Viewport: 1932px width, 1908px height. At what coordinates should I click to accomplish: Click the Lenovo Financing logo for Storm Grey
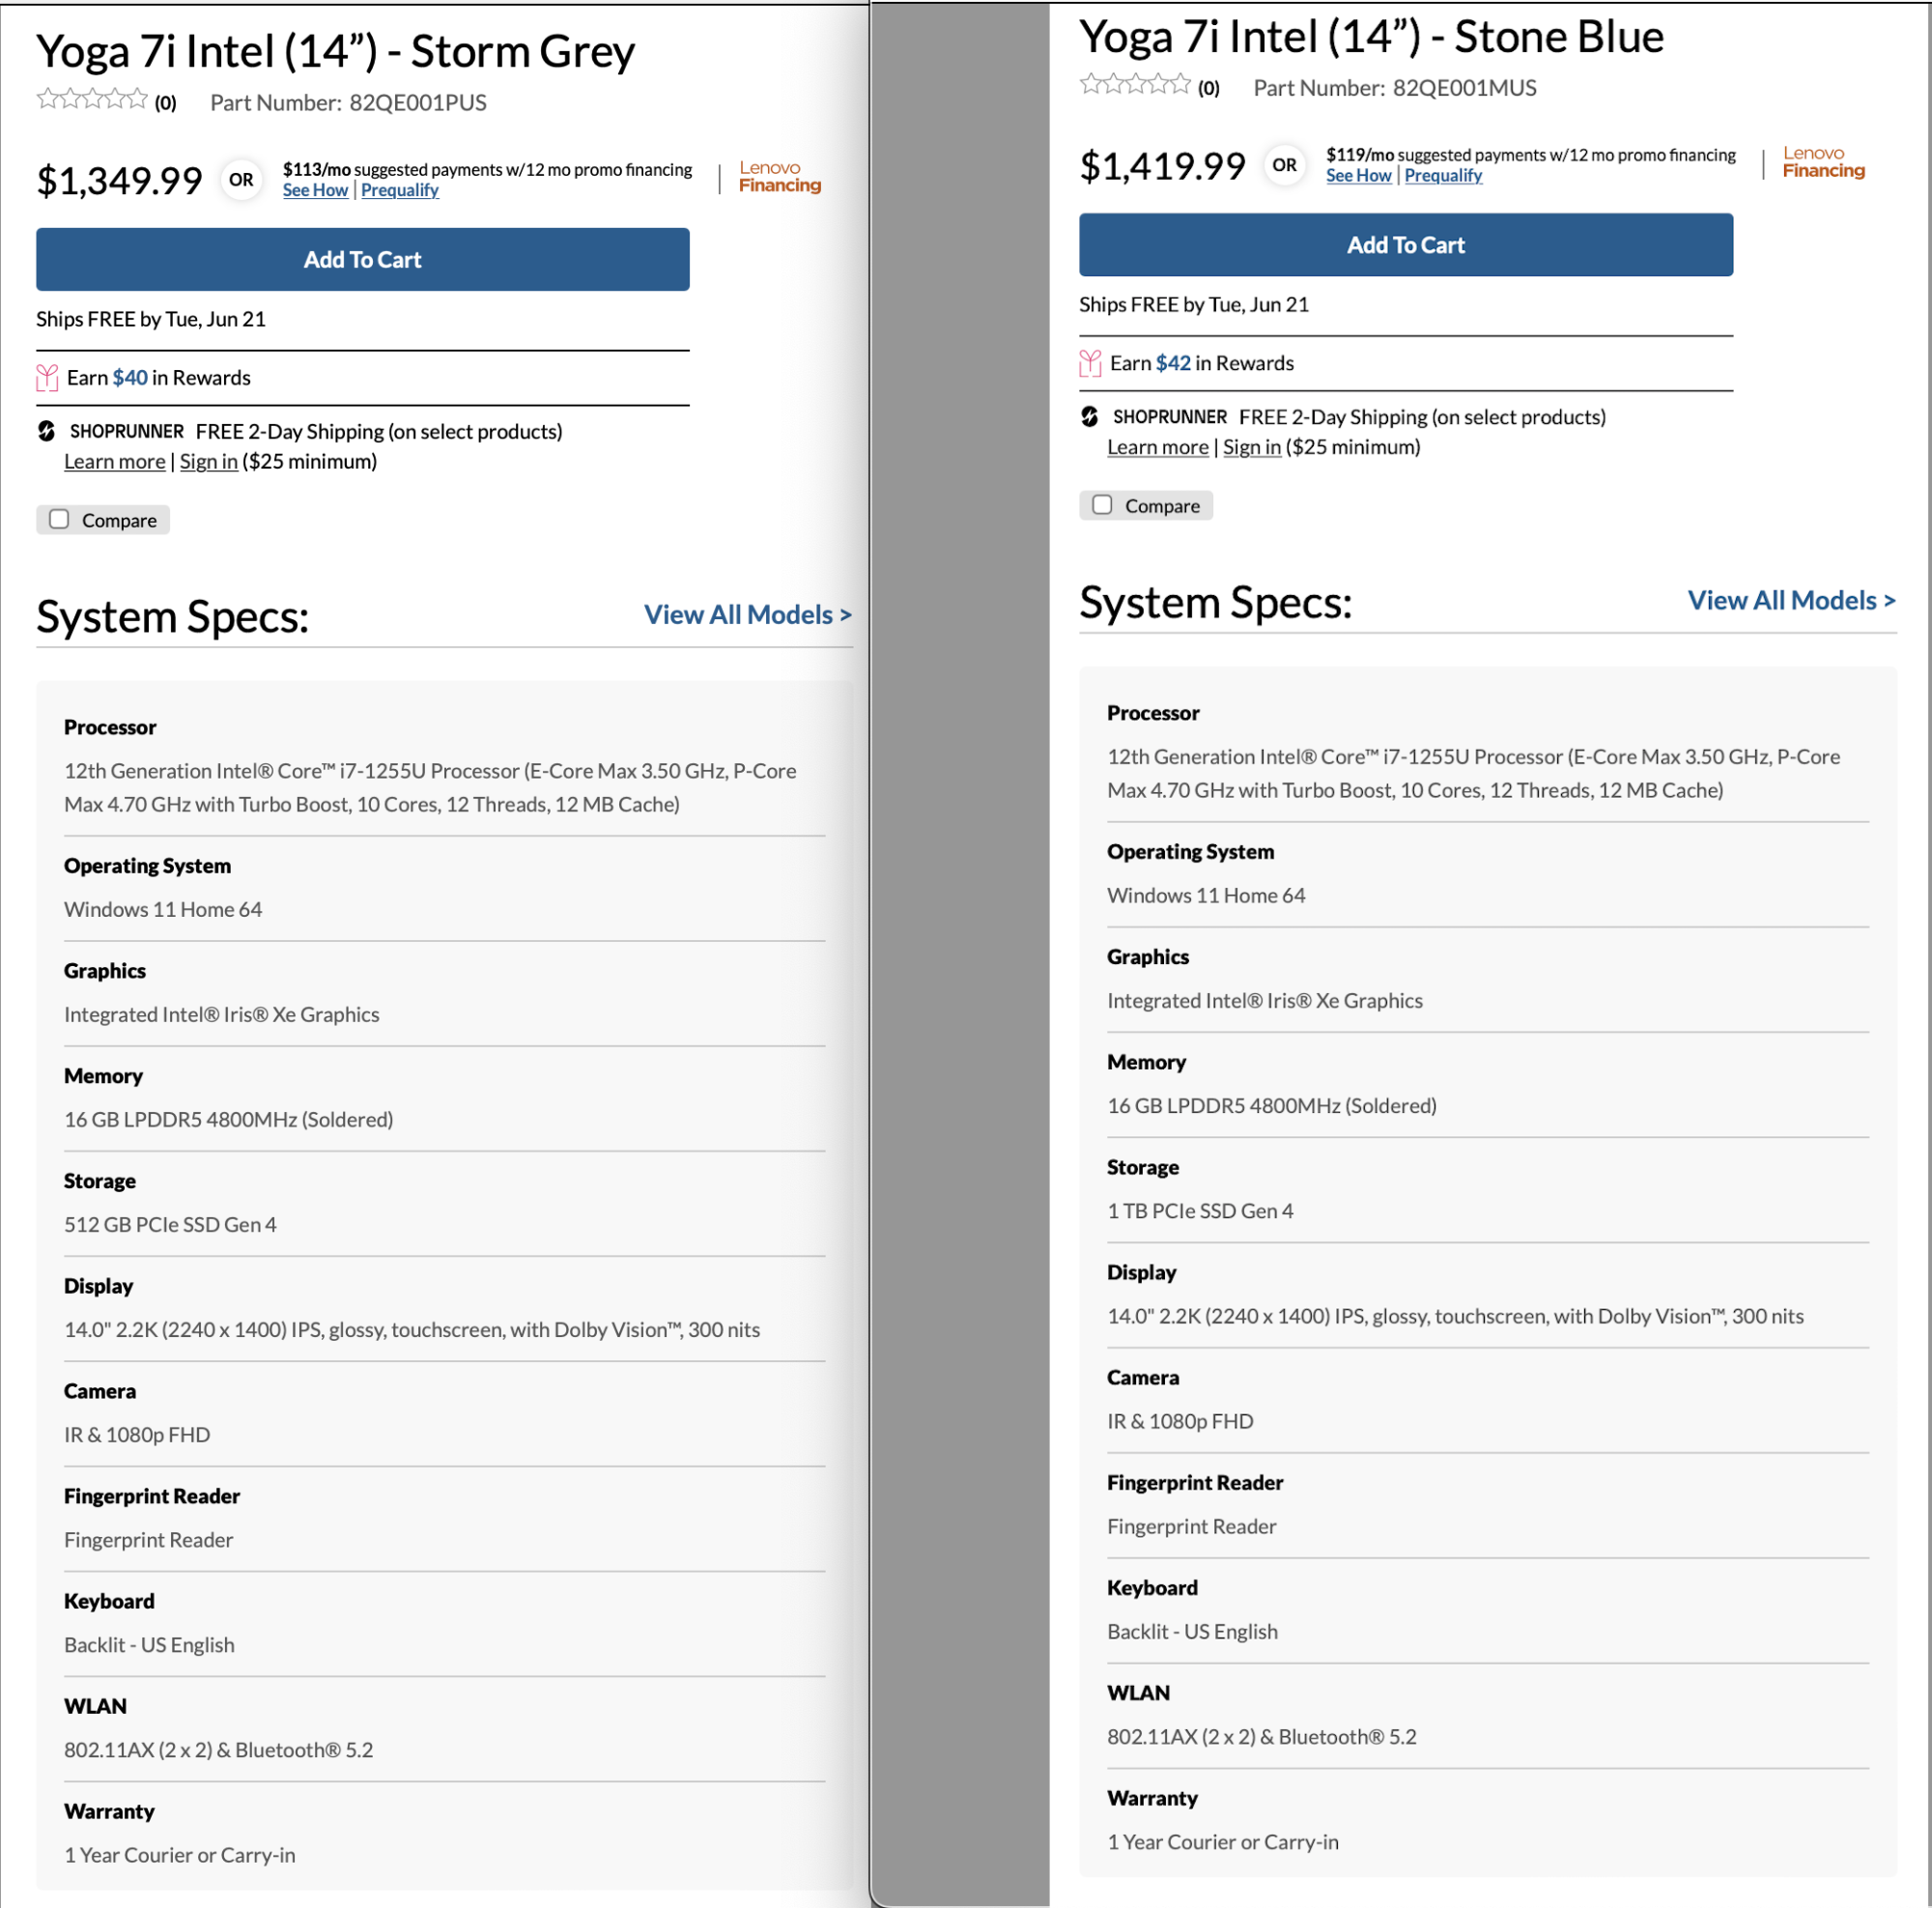coord(780,177)
